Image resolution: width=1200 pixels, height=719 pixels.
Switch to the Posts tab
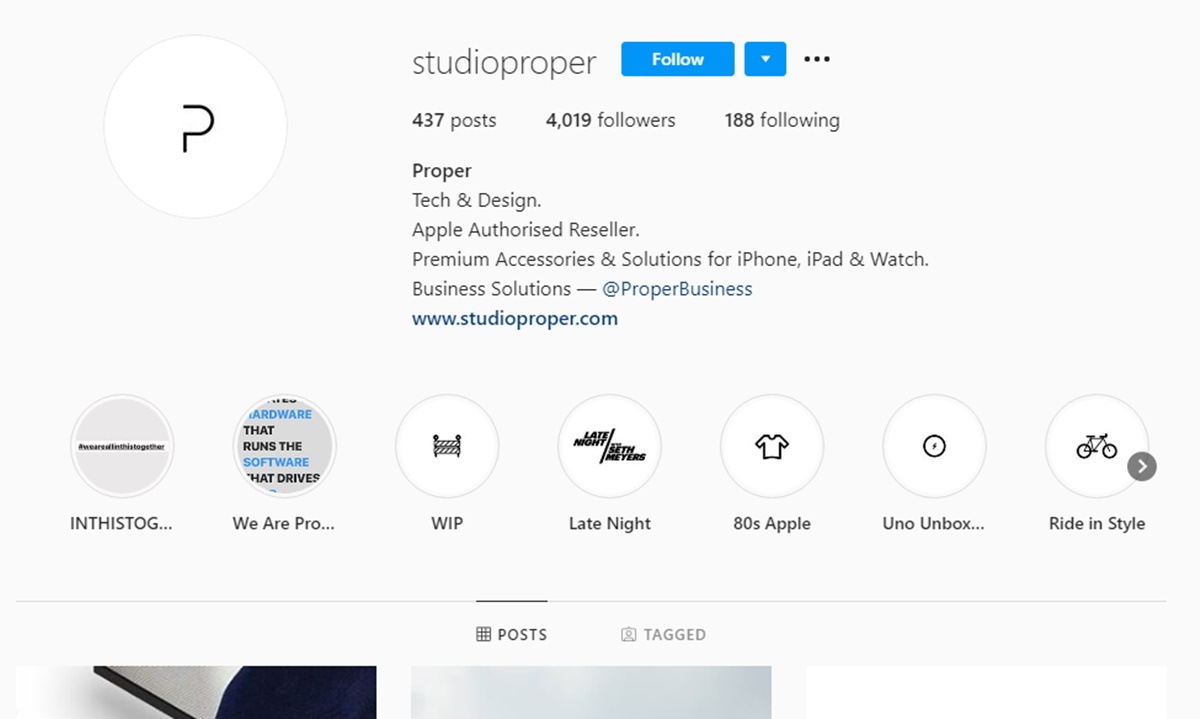point(512,634)
